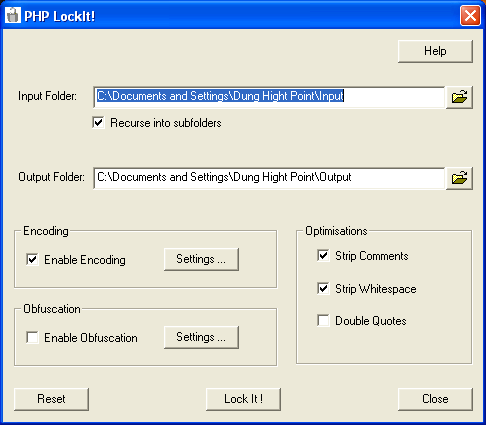Toggle Strip Whitespace option
This screenshot has width=486, height=425.
pyautogui.click(x=323, y=288)
